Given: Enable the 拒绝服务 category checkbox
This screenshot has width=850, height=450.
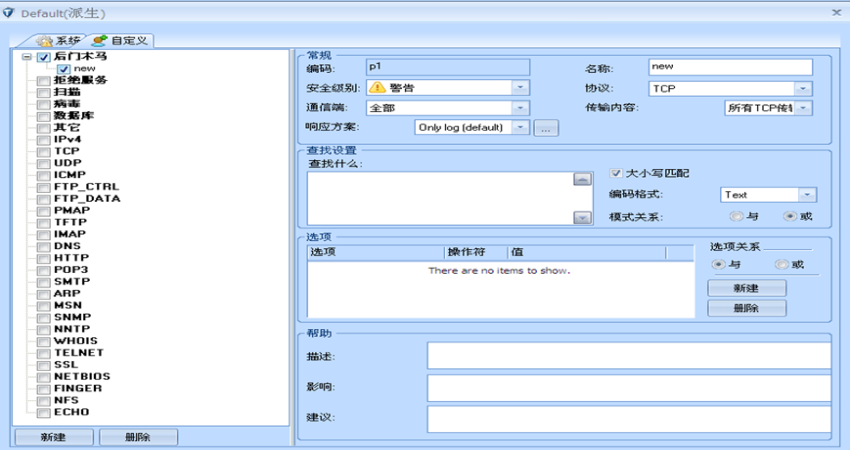Looking at the screenshot, I should pyautogui.click(x=43, y=80).
